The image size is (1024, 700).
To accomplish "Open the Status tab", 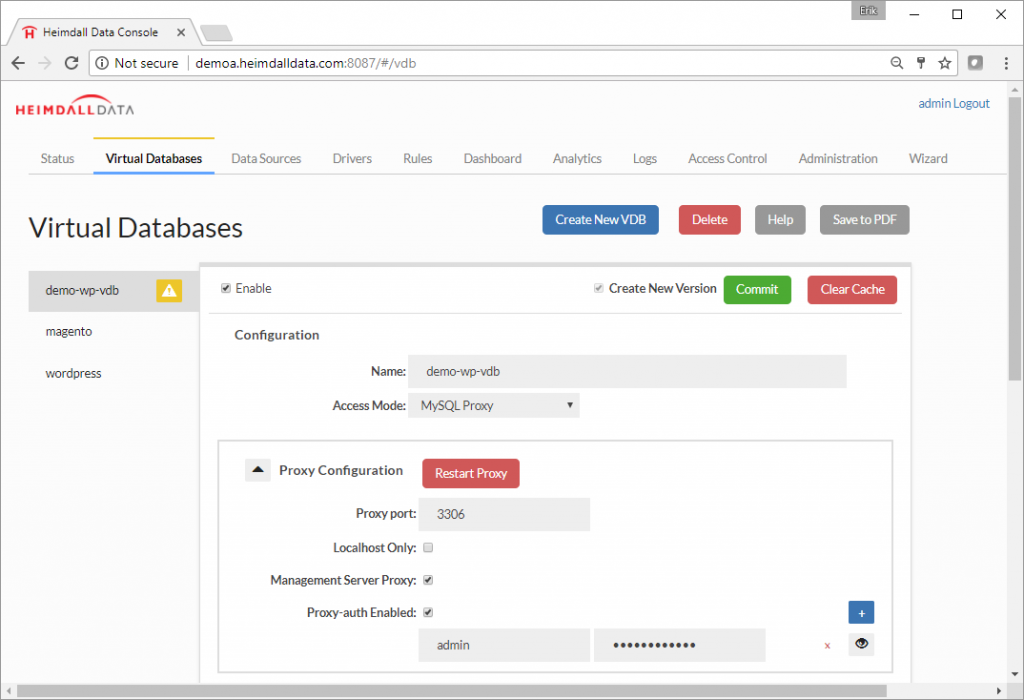I will [57, 159].
